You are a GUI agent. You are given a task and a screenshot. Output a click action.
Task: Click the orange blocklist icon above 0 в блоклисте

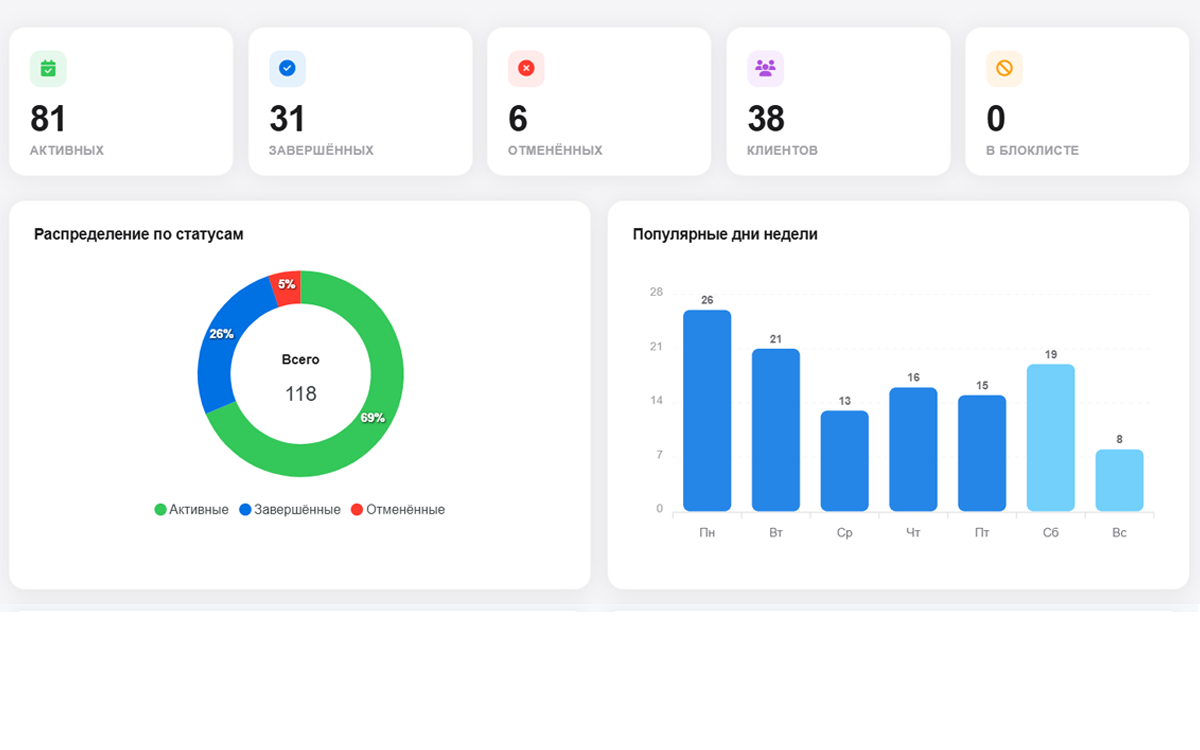tap(1002, 68)
